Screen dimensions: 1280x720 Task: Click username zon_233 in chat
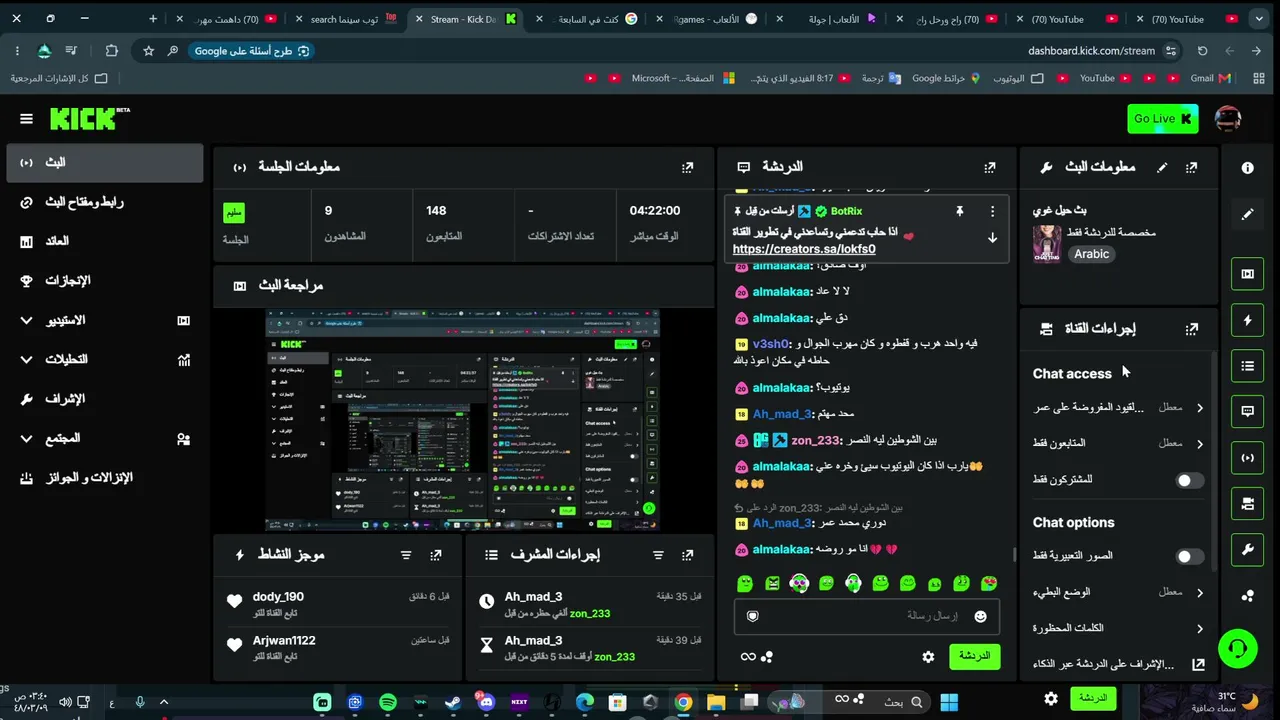point(815,440)
